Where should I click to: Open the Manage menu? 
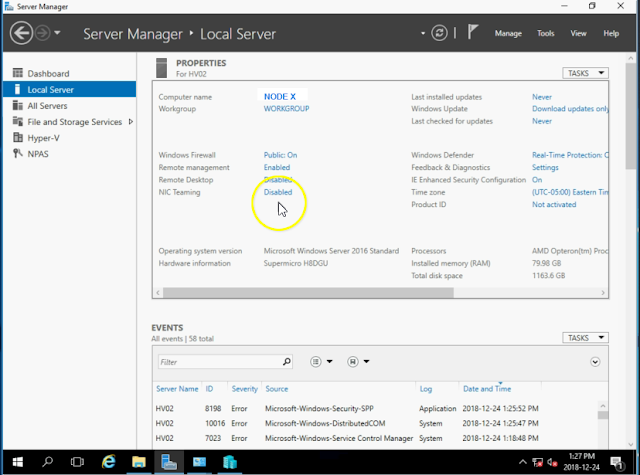(x=508, y=33)
